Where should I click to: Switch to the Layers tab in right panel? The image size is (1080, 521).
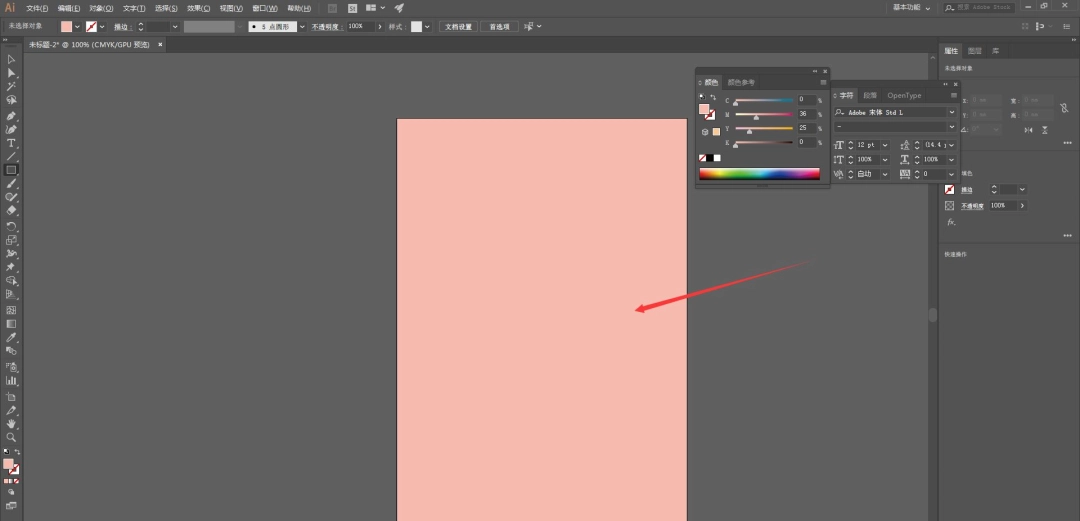click(x=975, y=51)
